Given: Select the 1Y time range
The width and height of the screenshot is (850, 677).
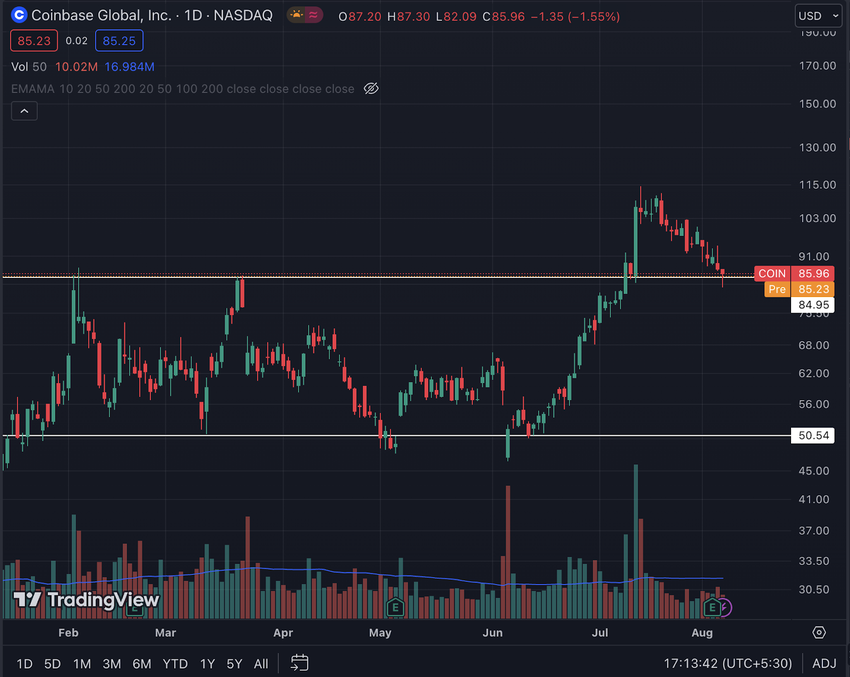Looking at the screenshot, I should coord(208,663).
